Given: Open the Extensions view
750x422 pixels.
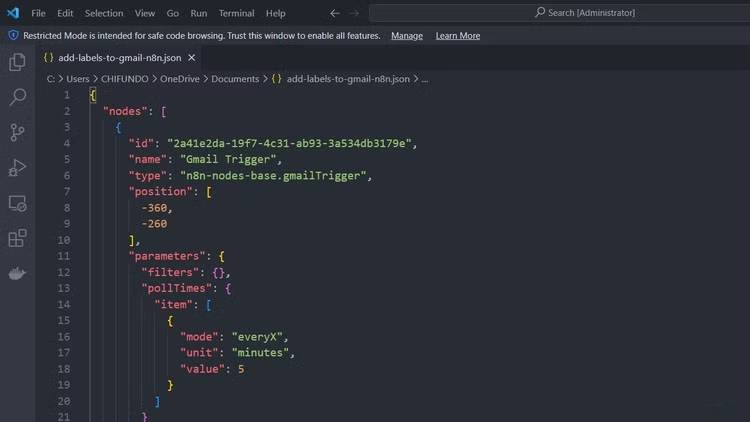Looking at the screenshot, I should (x=17, y=238).
